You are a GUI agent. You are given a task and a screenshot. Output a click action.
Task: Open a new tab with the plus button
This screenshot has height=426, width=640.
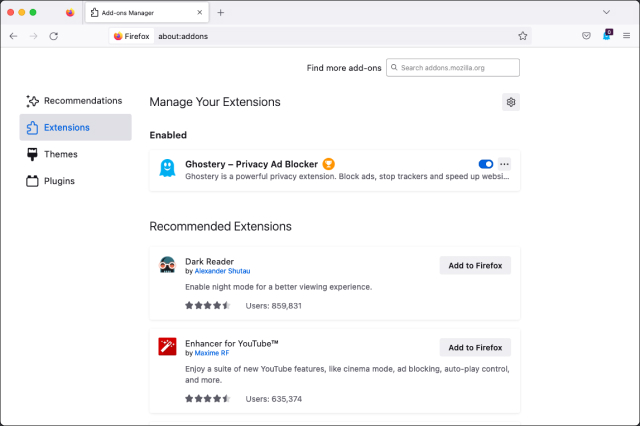click(x=221, y=12)
